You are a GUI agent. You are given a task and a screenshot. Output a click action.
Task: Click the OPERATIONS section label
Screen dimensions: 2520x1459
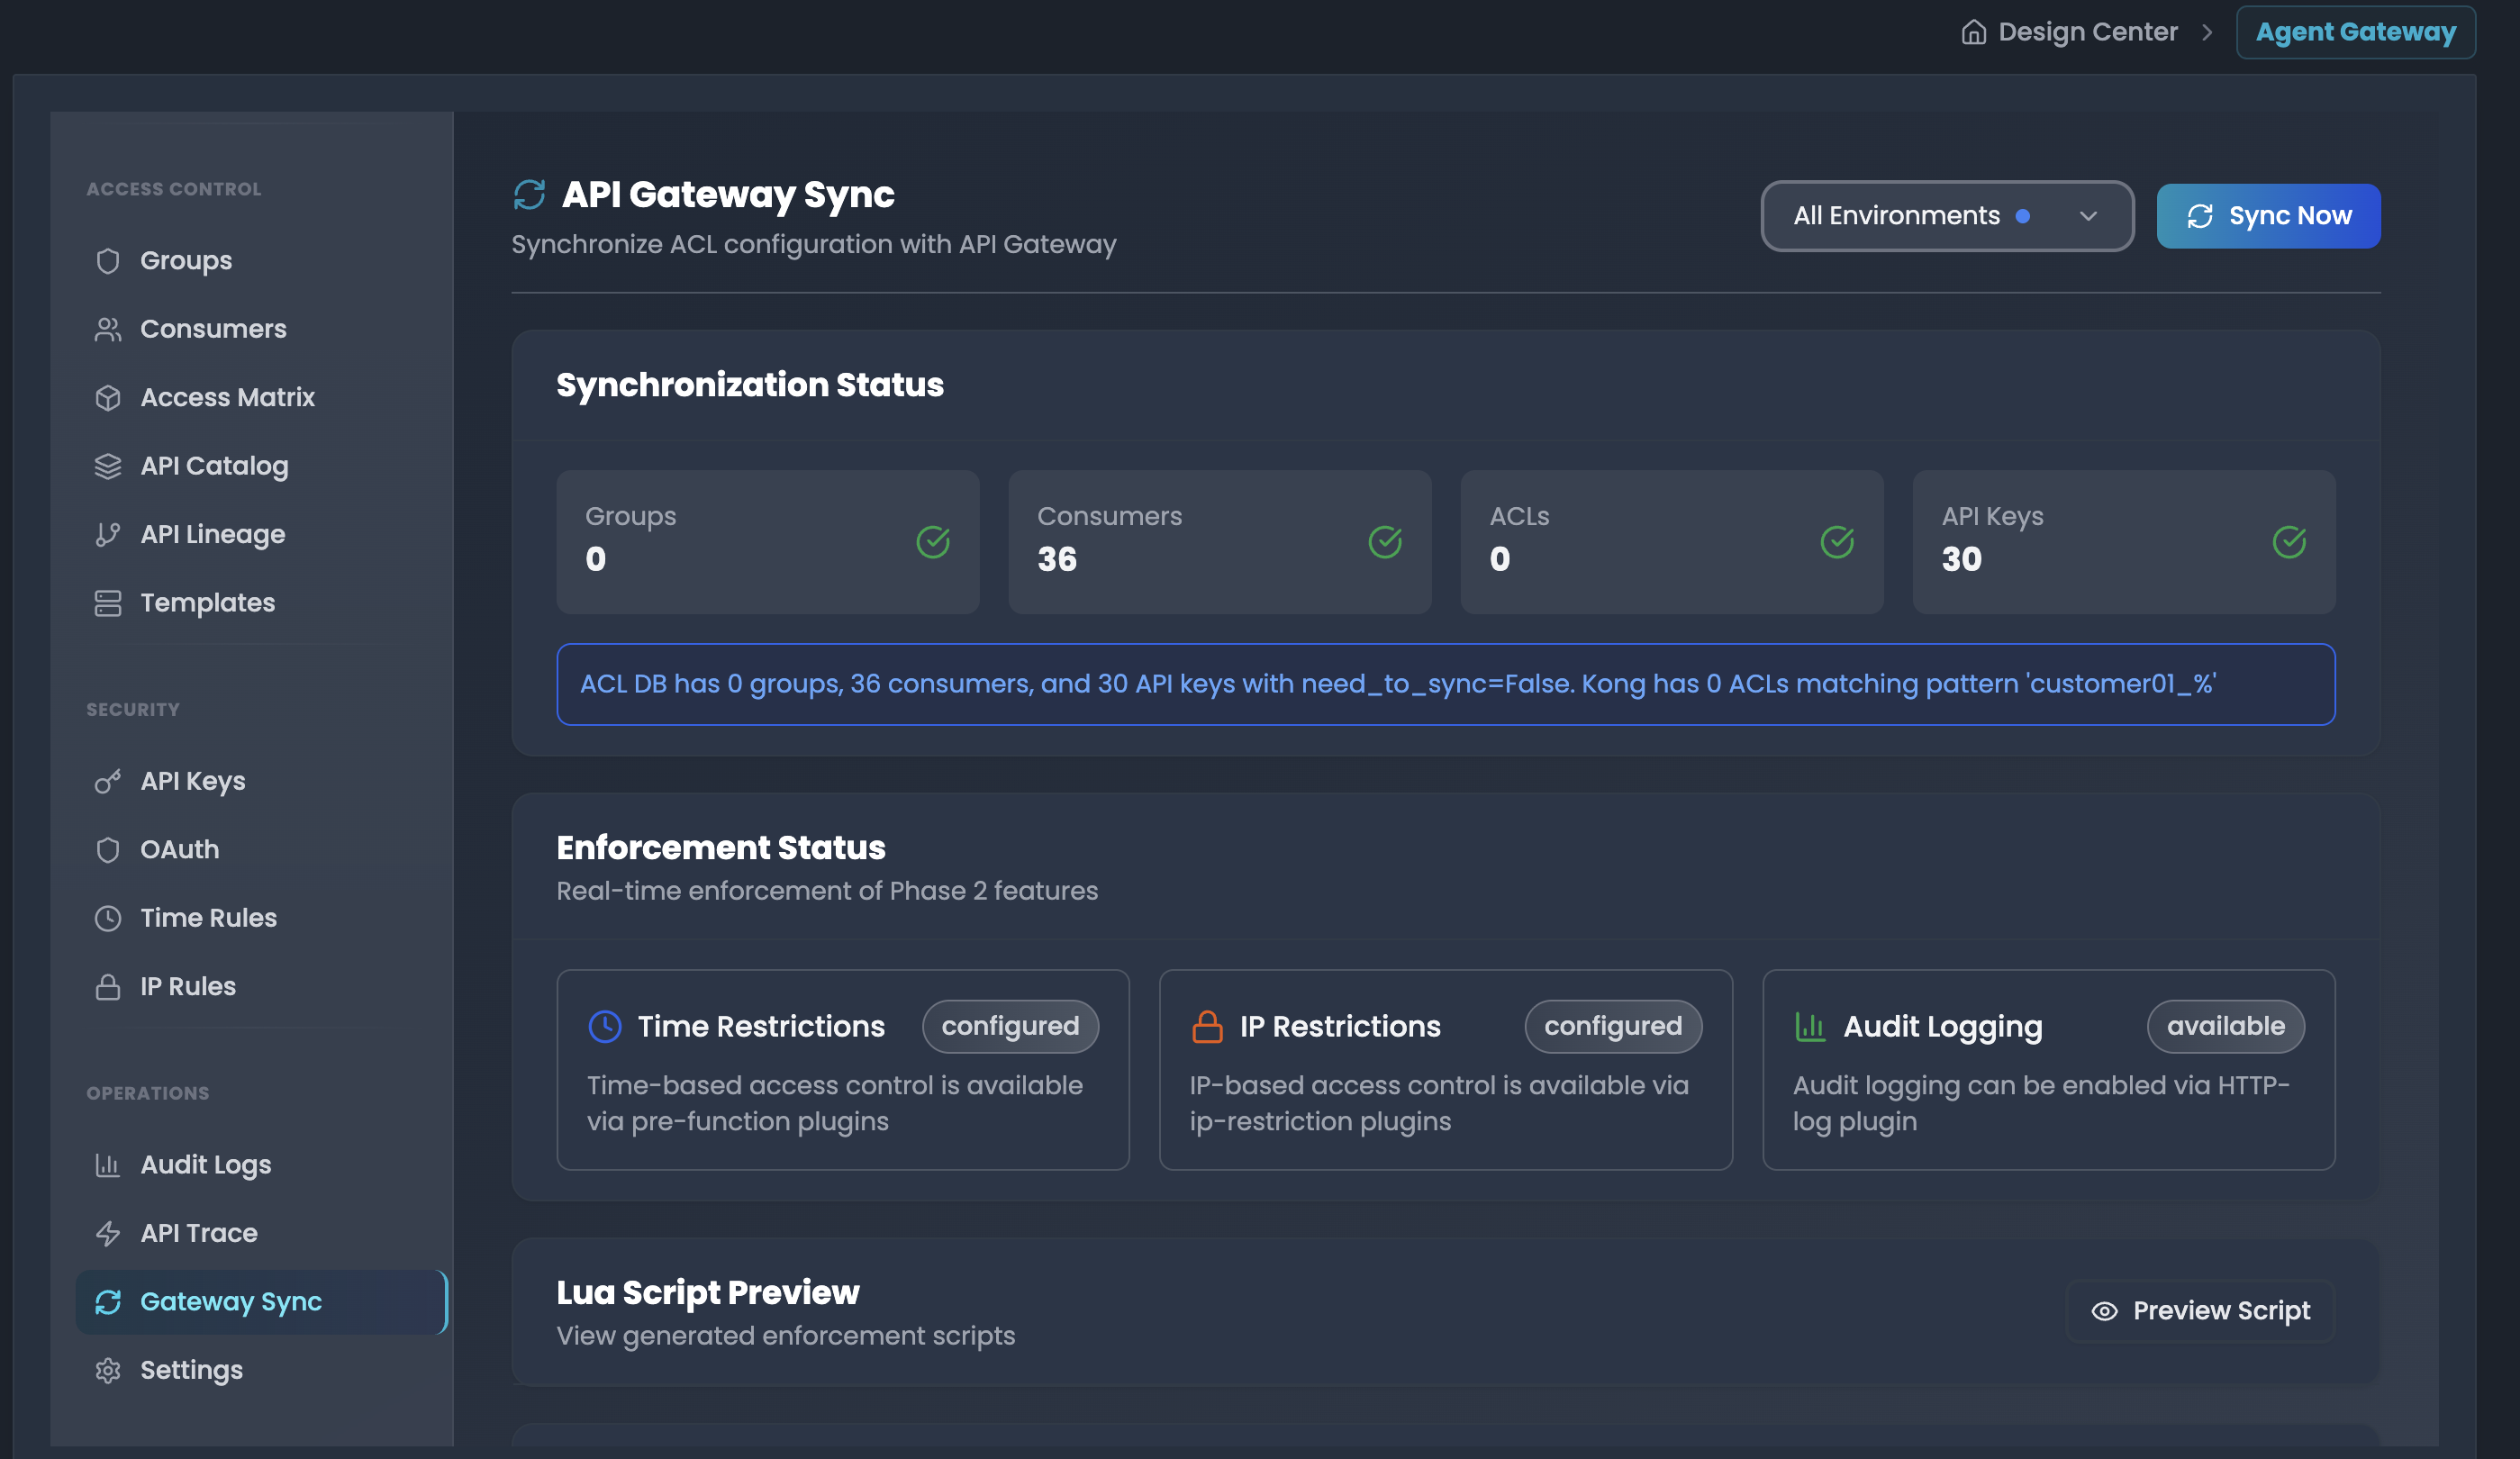(148, 1093)
